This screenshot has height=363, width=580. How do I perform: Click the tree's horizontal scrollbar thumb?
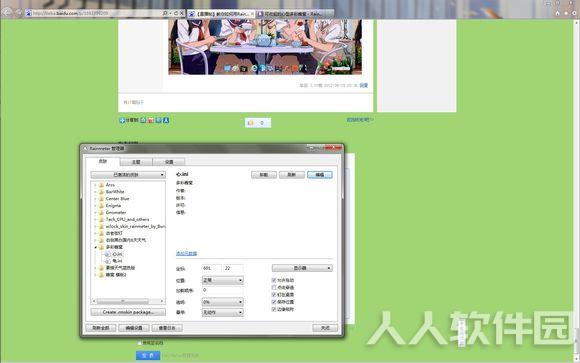tap(123, 301)
